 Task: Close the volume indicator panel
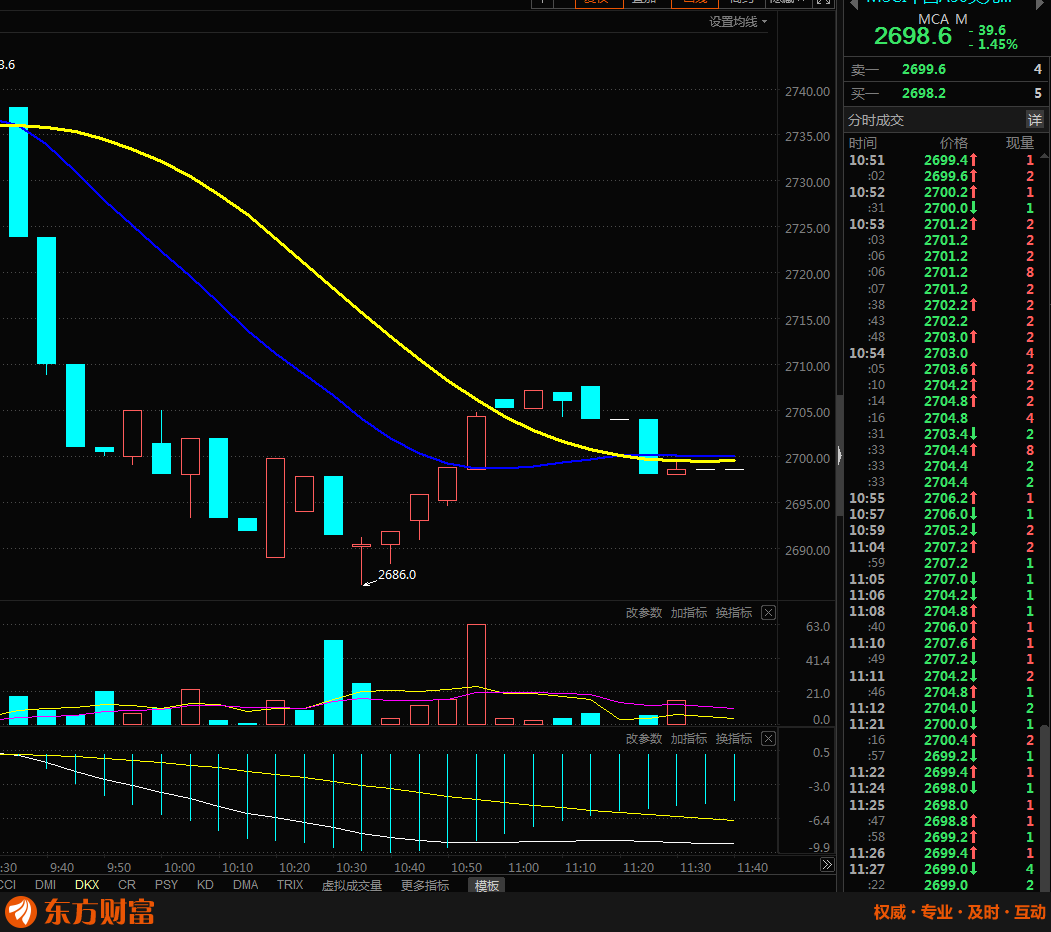pos(769,612)
